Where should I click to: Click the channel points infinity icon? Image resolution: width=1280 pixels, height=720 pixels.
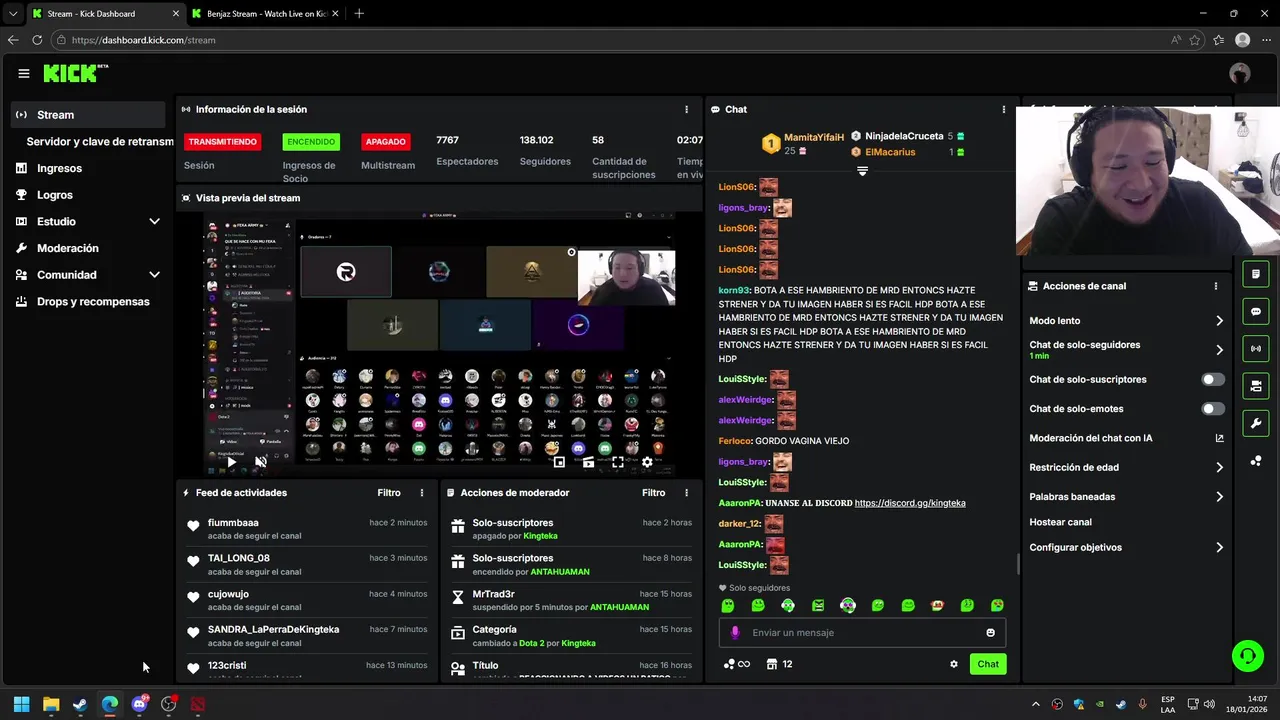pyautogui.click(x=736, y=664)
